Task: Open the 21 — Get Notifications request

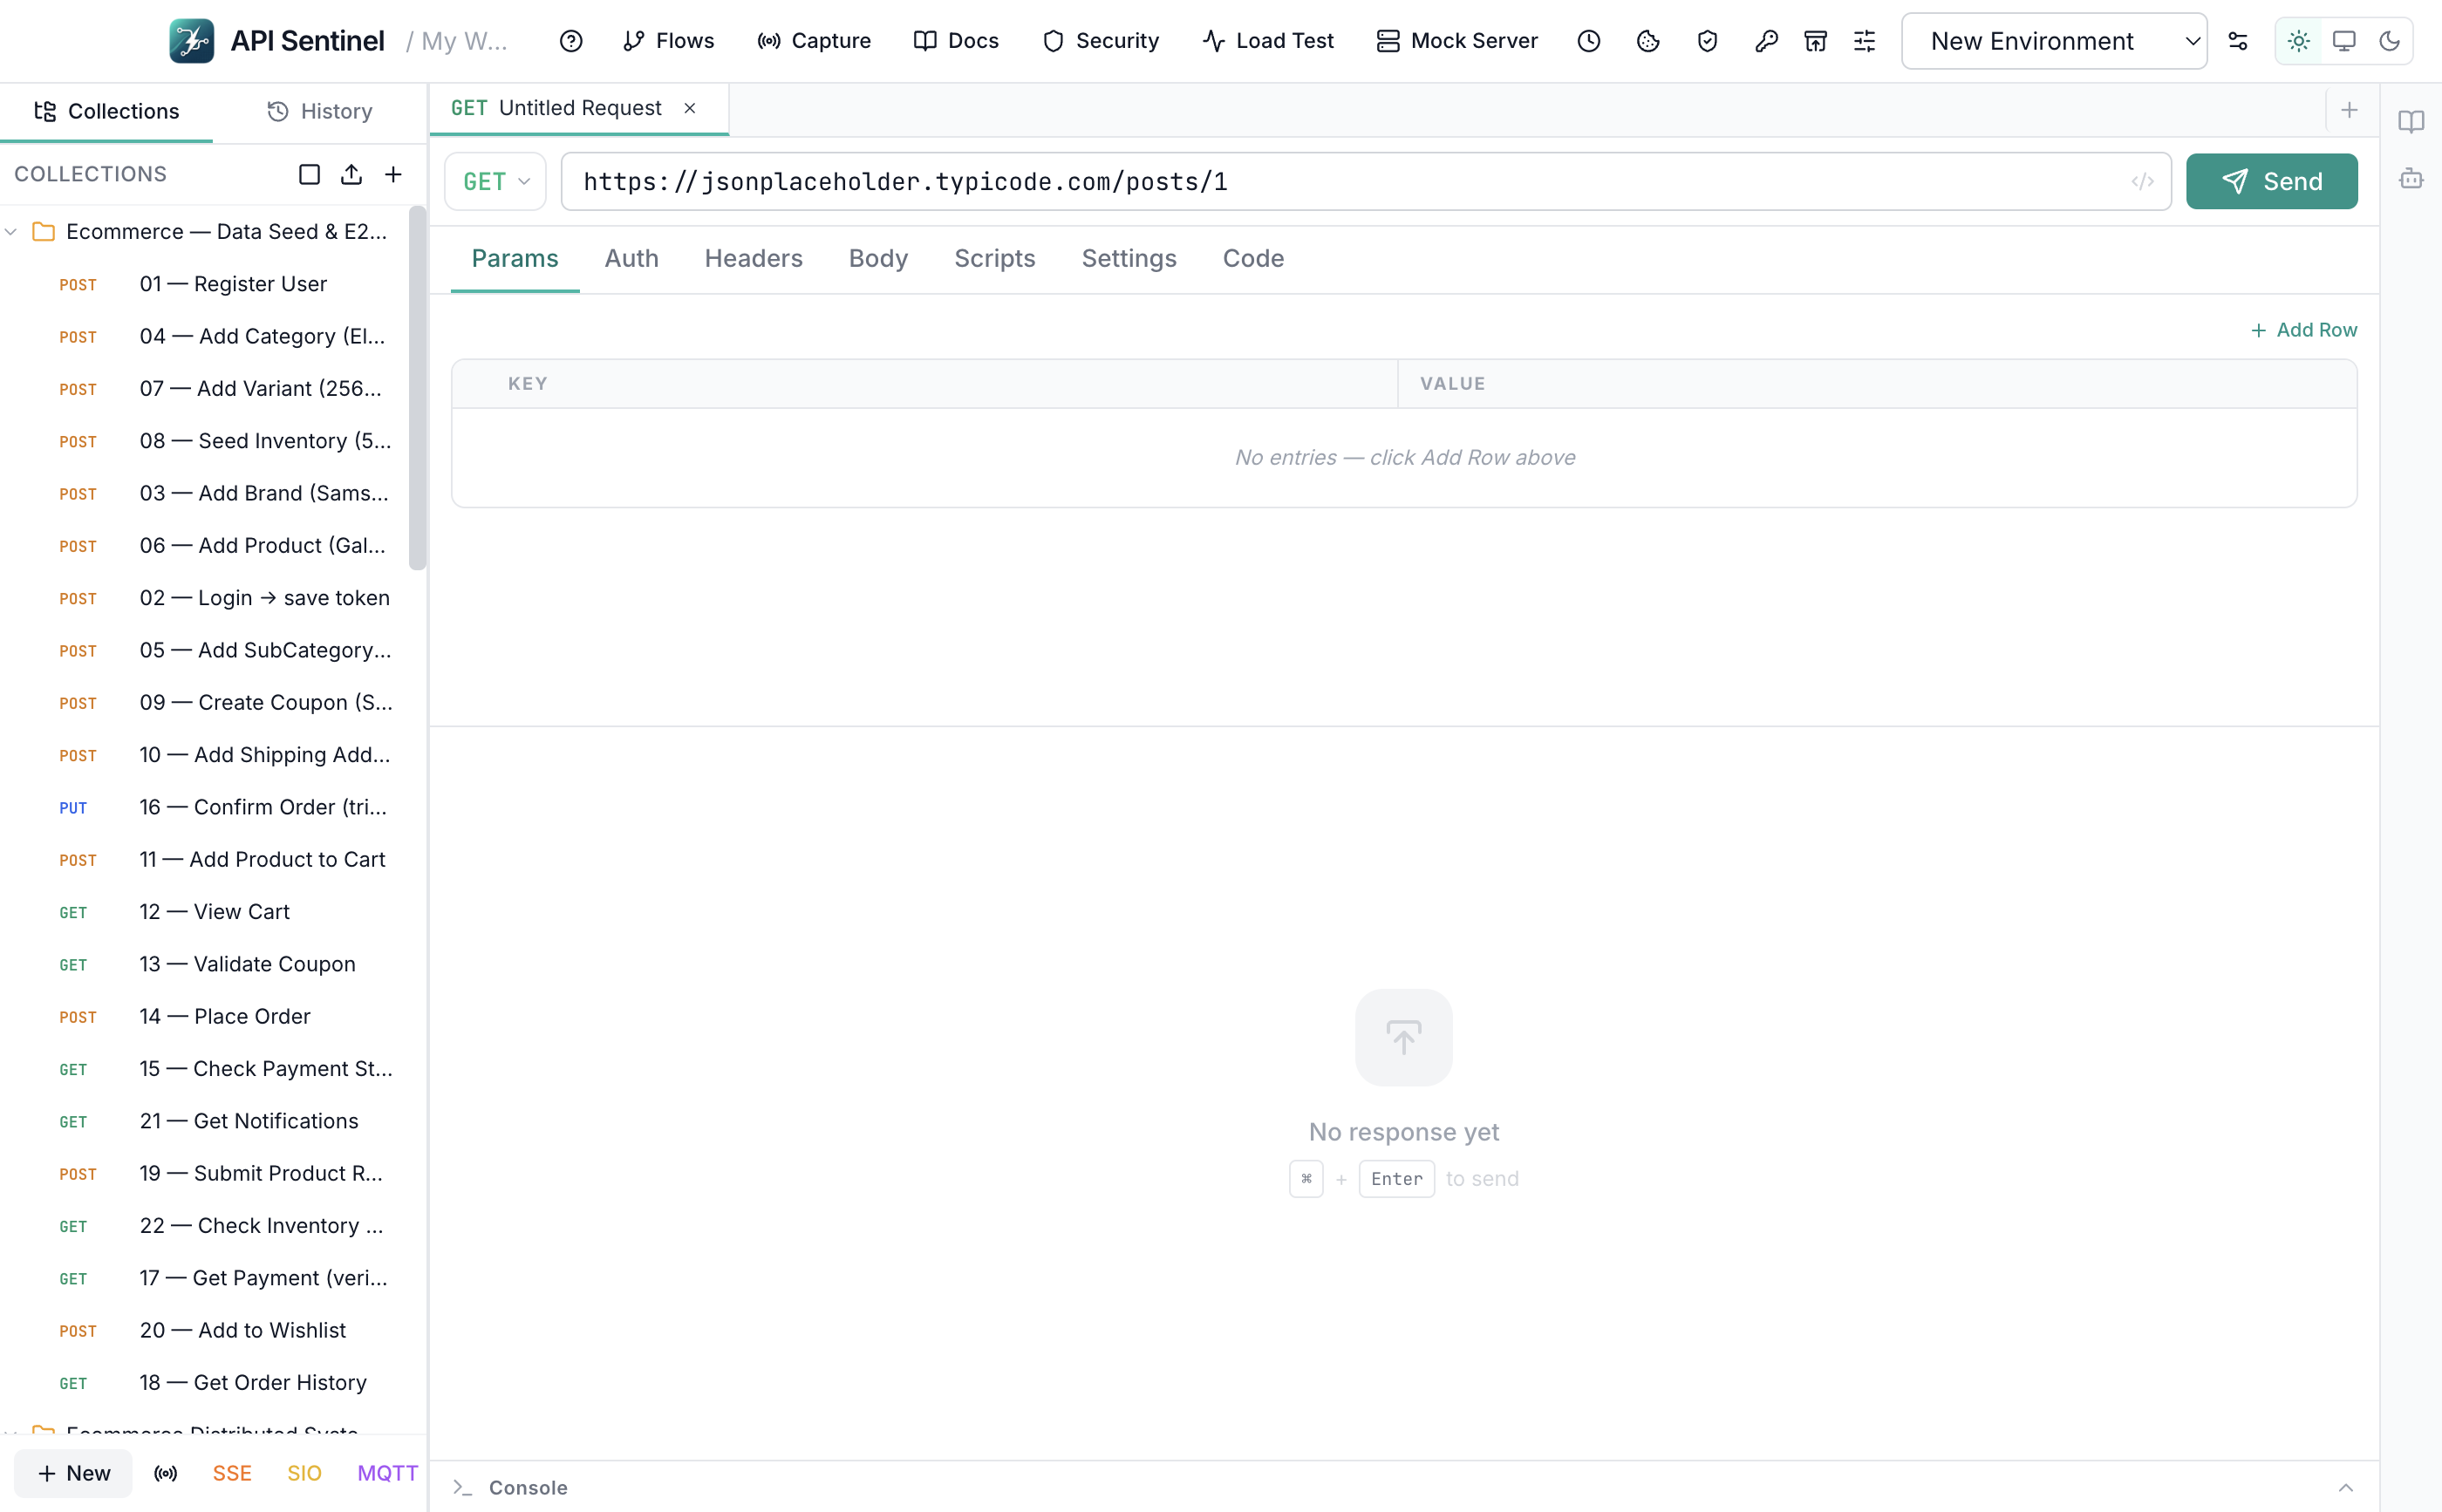Action: pyautogui.click(x=213, y=1121)
